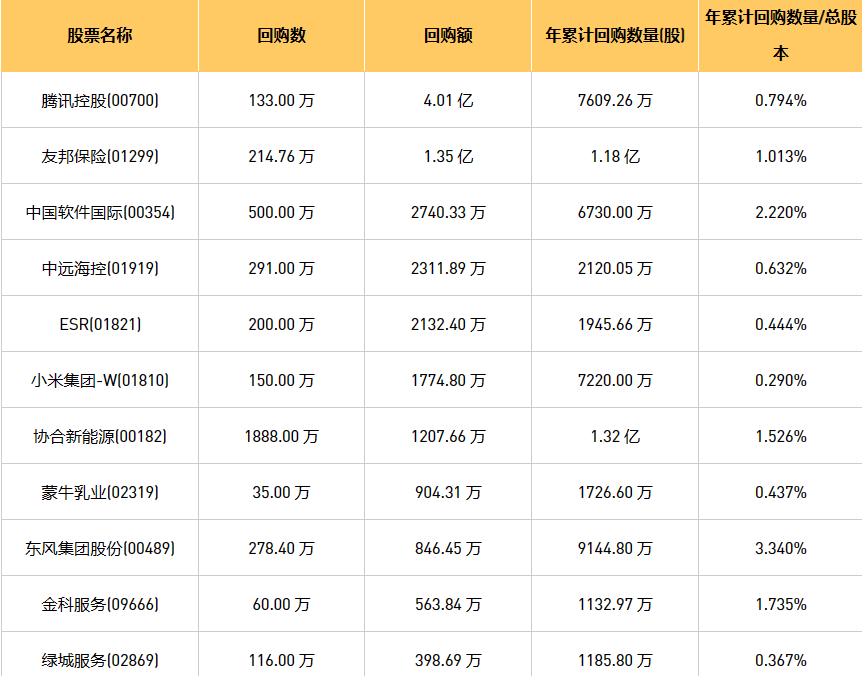This screenshot has height=676, width=862.
Task: Click the 2120.05 万 cumulative buyback cell
Action: [615, 269]
